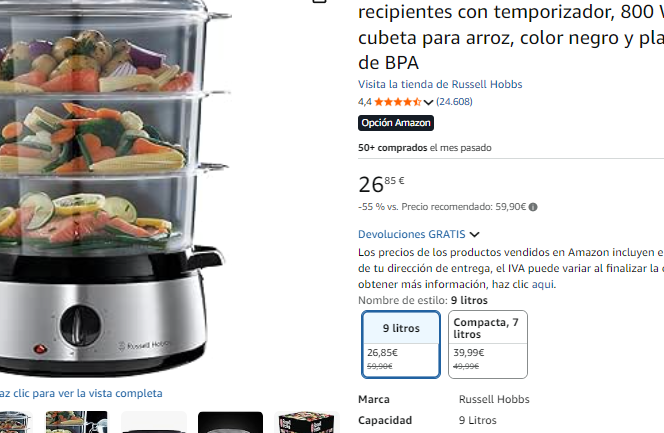Click the Opción Amazon badge
The image size is (664, 433).
396,123
